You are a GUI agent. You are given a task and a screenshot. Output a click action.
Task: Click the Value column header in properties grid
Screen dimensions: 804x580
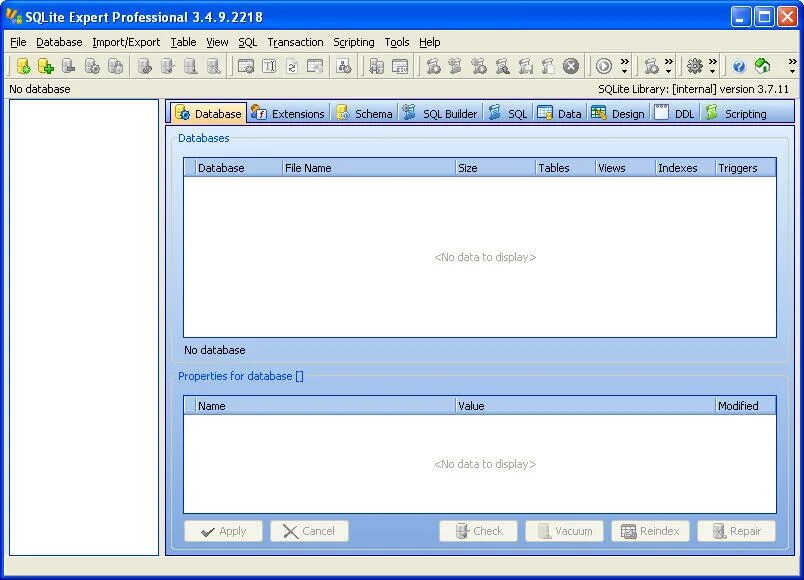coord(585,406)
